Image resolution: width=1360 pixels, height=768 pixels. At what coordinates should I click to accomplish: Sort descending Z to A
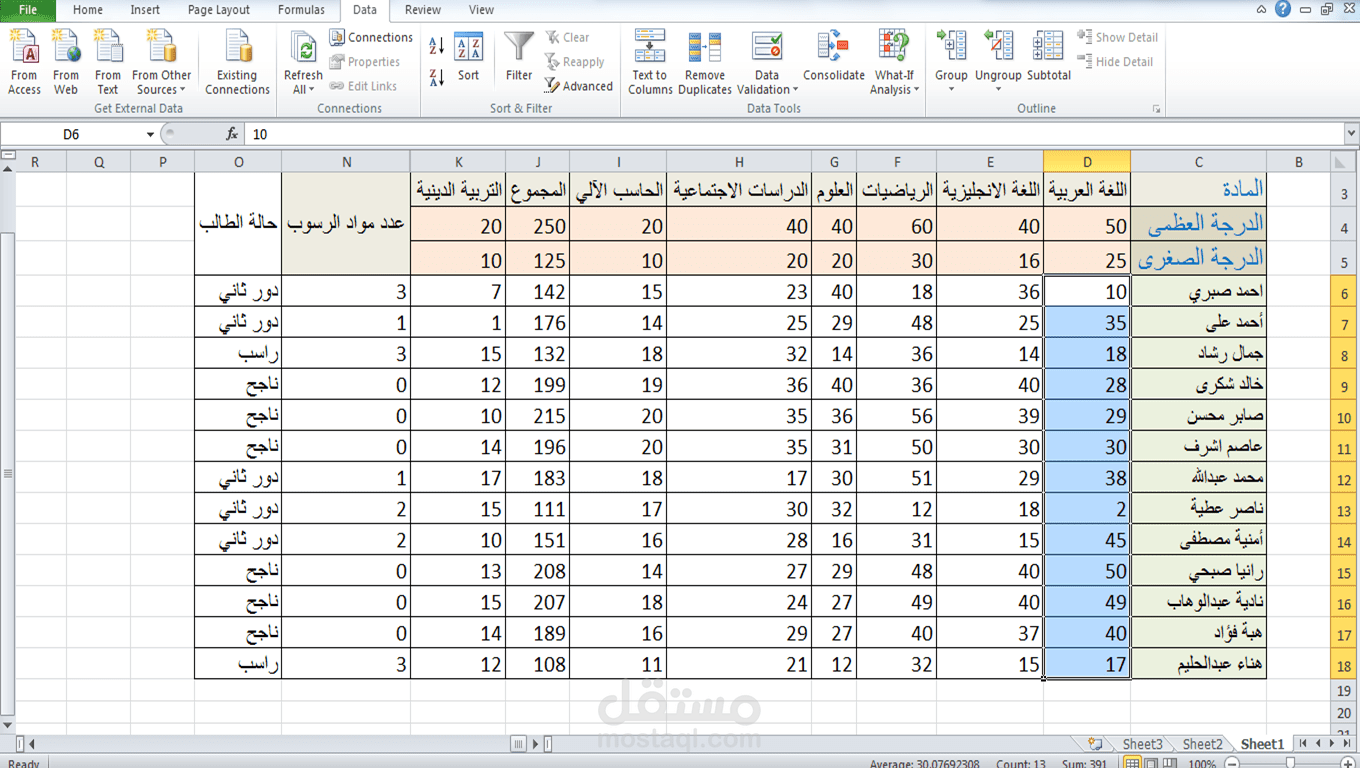click(436, 77)
